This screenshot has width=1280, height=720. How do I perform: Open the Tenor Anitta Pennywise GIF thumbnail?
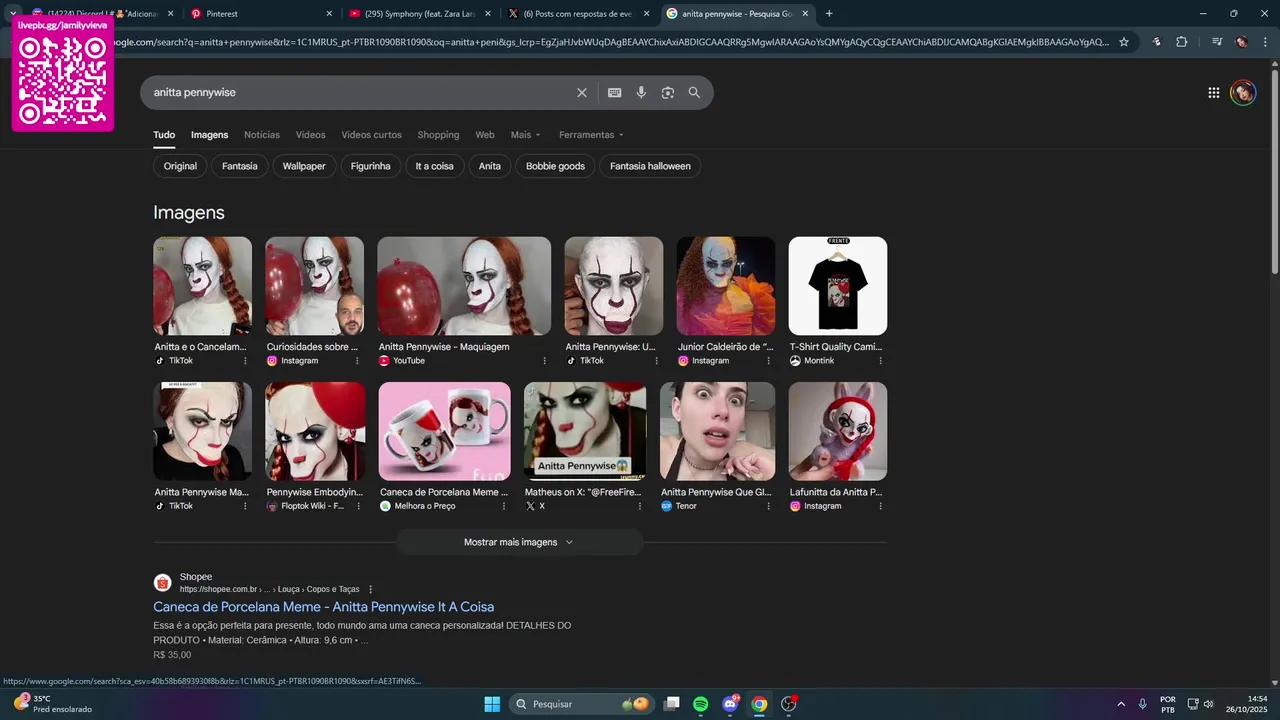tap(718, 431)
